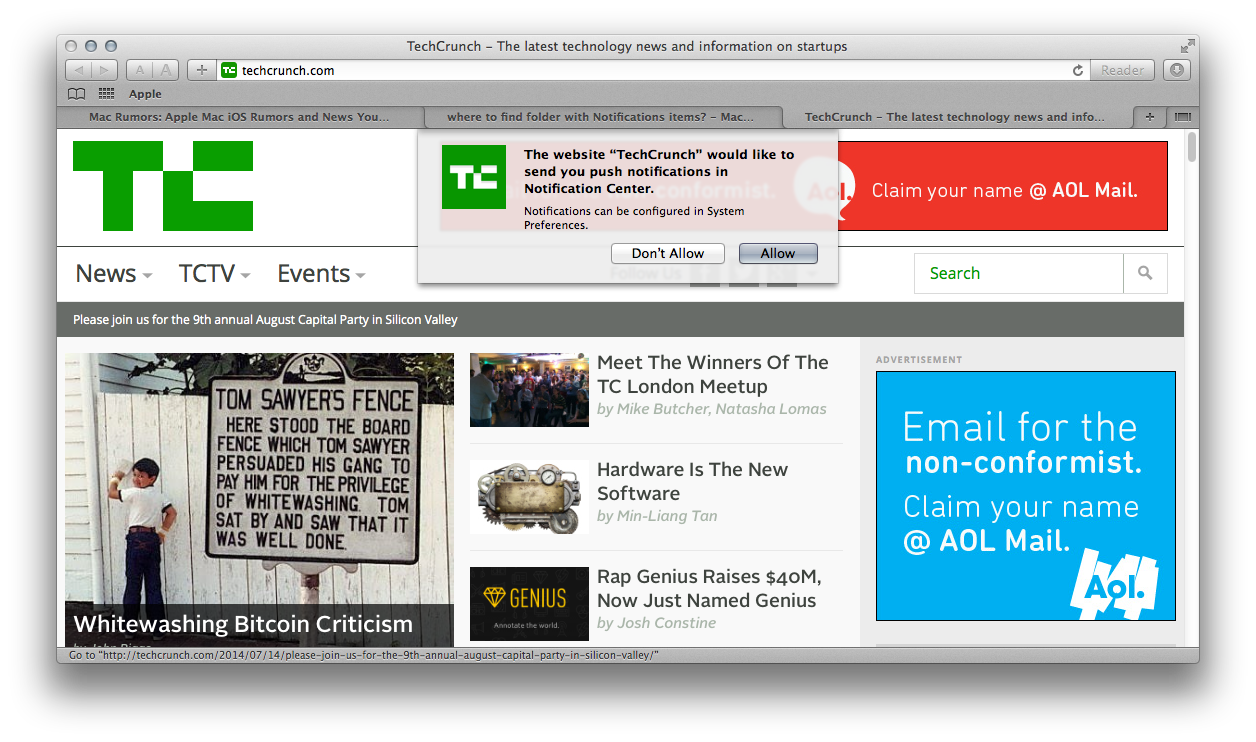Viewport: 1256px width, 742px height.
Task: Click the steampunk hardware machine thumbnail
Action: pyautogui.click(x=529, y=497)
